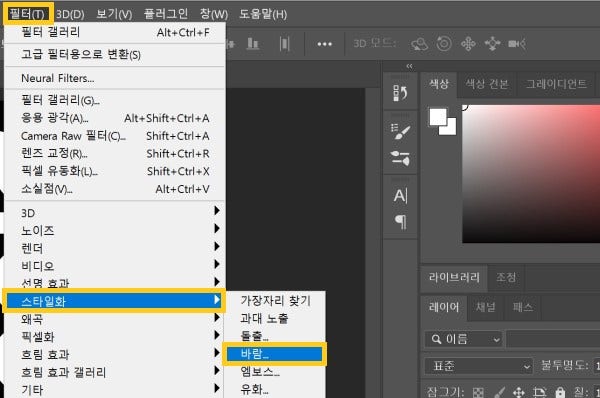Image resolution: width=600 pixels, height=398 pixels.
Task: Choose 가장자리 찾기 in the submenu
Action: pos(276,301)
